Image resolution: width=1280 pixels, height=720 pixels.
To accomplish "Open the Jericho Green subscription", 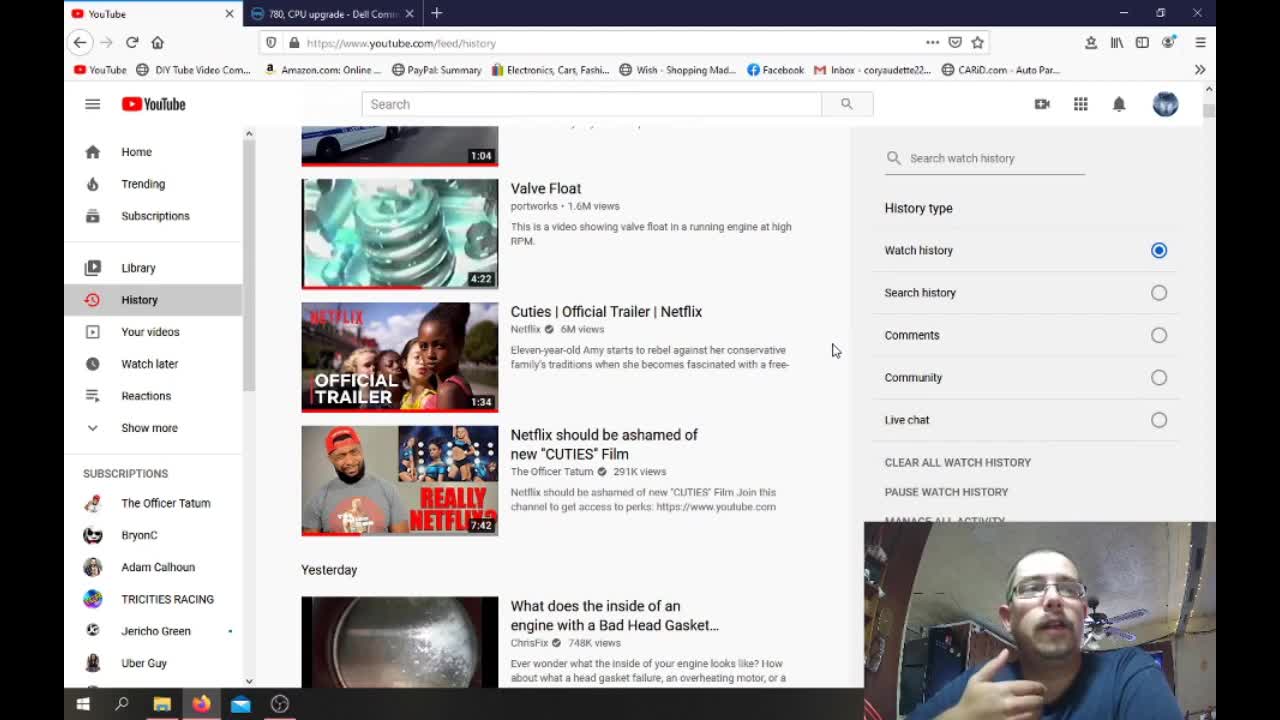I will [x=153, y=631].
